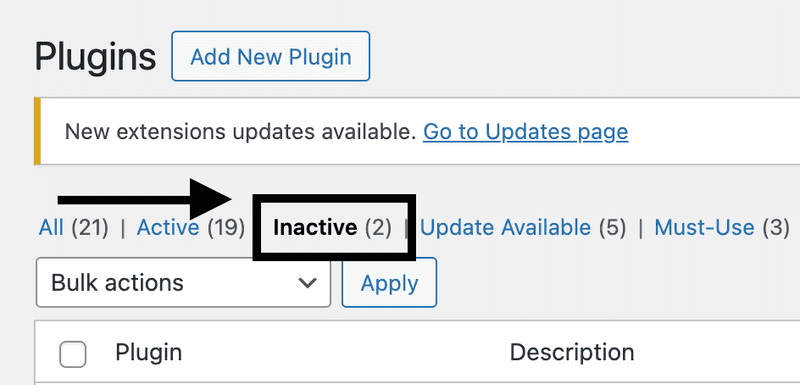Click the New extensions updates available notice text
Image resolution: width=800 pixels, height=385 pixels.
pos(238,132)
